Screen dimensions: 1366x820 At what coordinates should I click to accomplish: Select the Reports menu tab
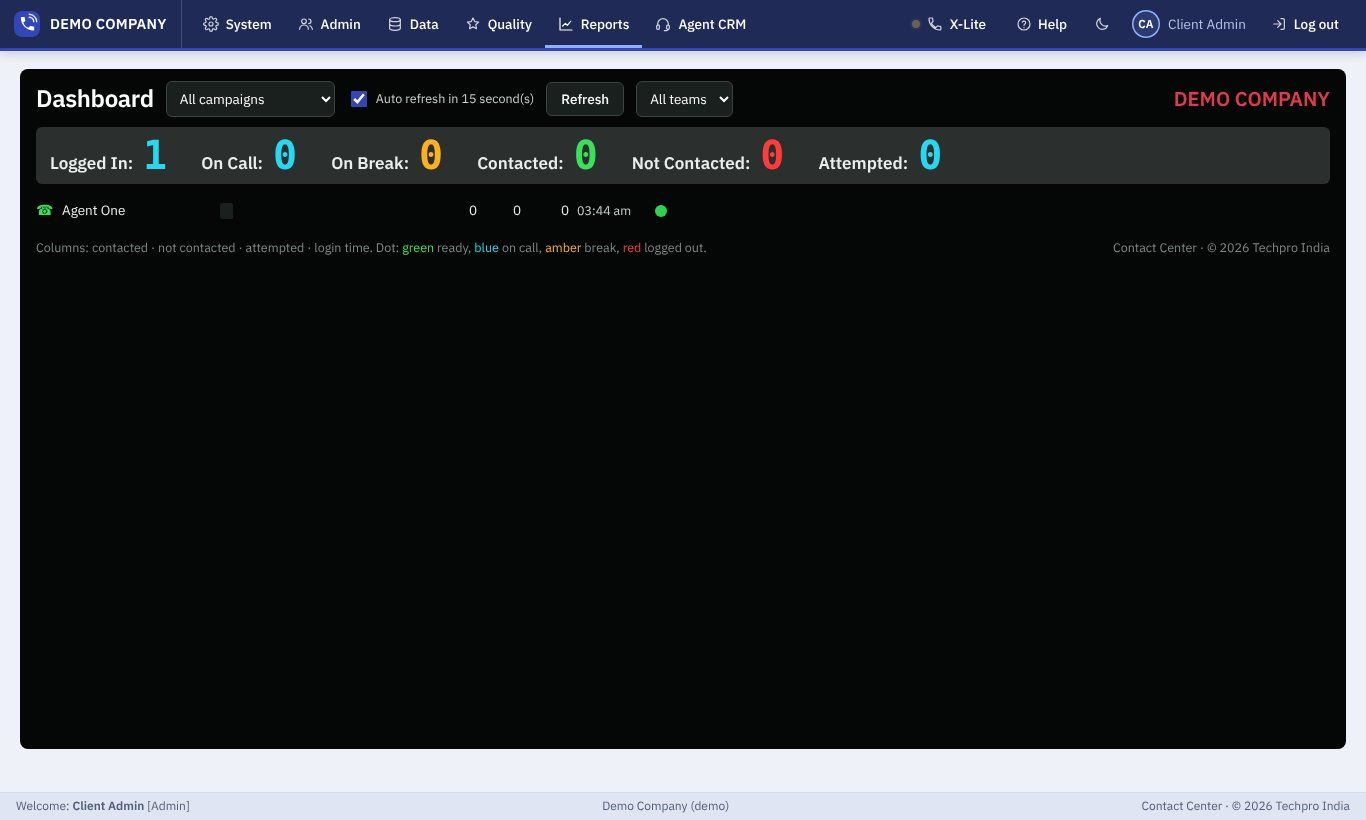(593, 24)
